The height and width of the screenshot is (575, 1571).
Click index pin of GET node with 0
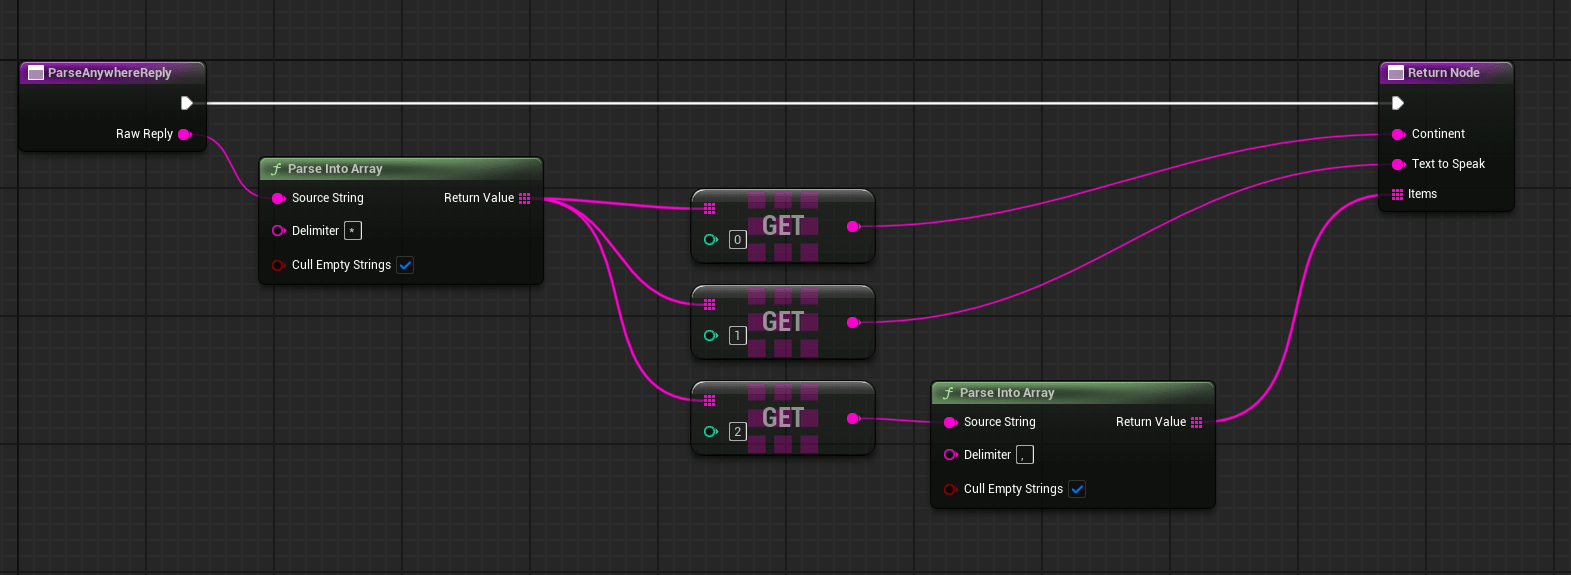point(711,240)
